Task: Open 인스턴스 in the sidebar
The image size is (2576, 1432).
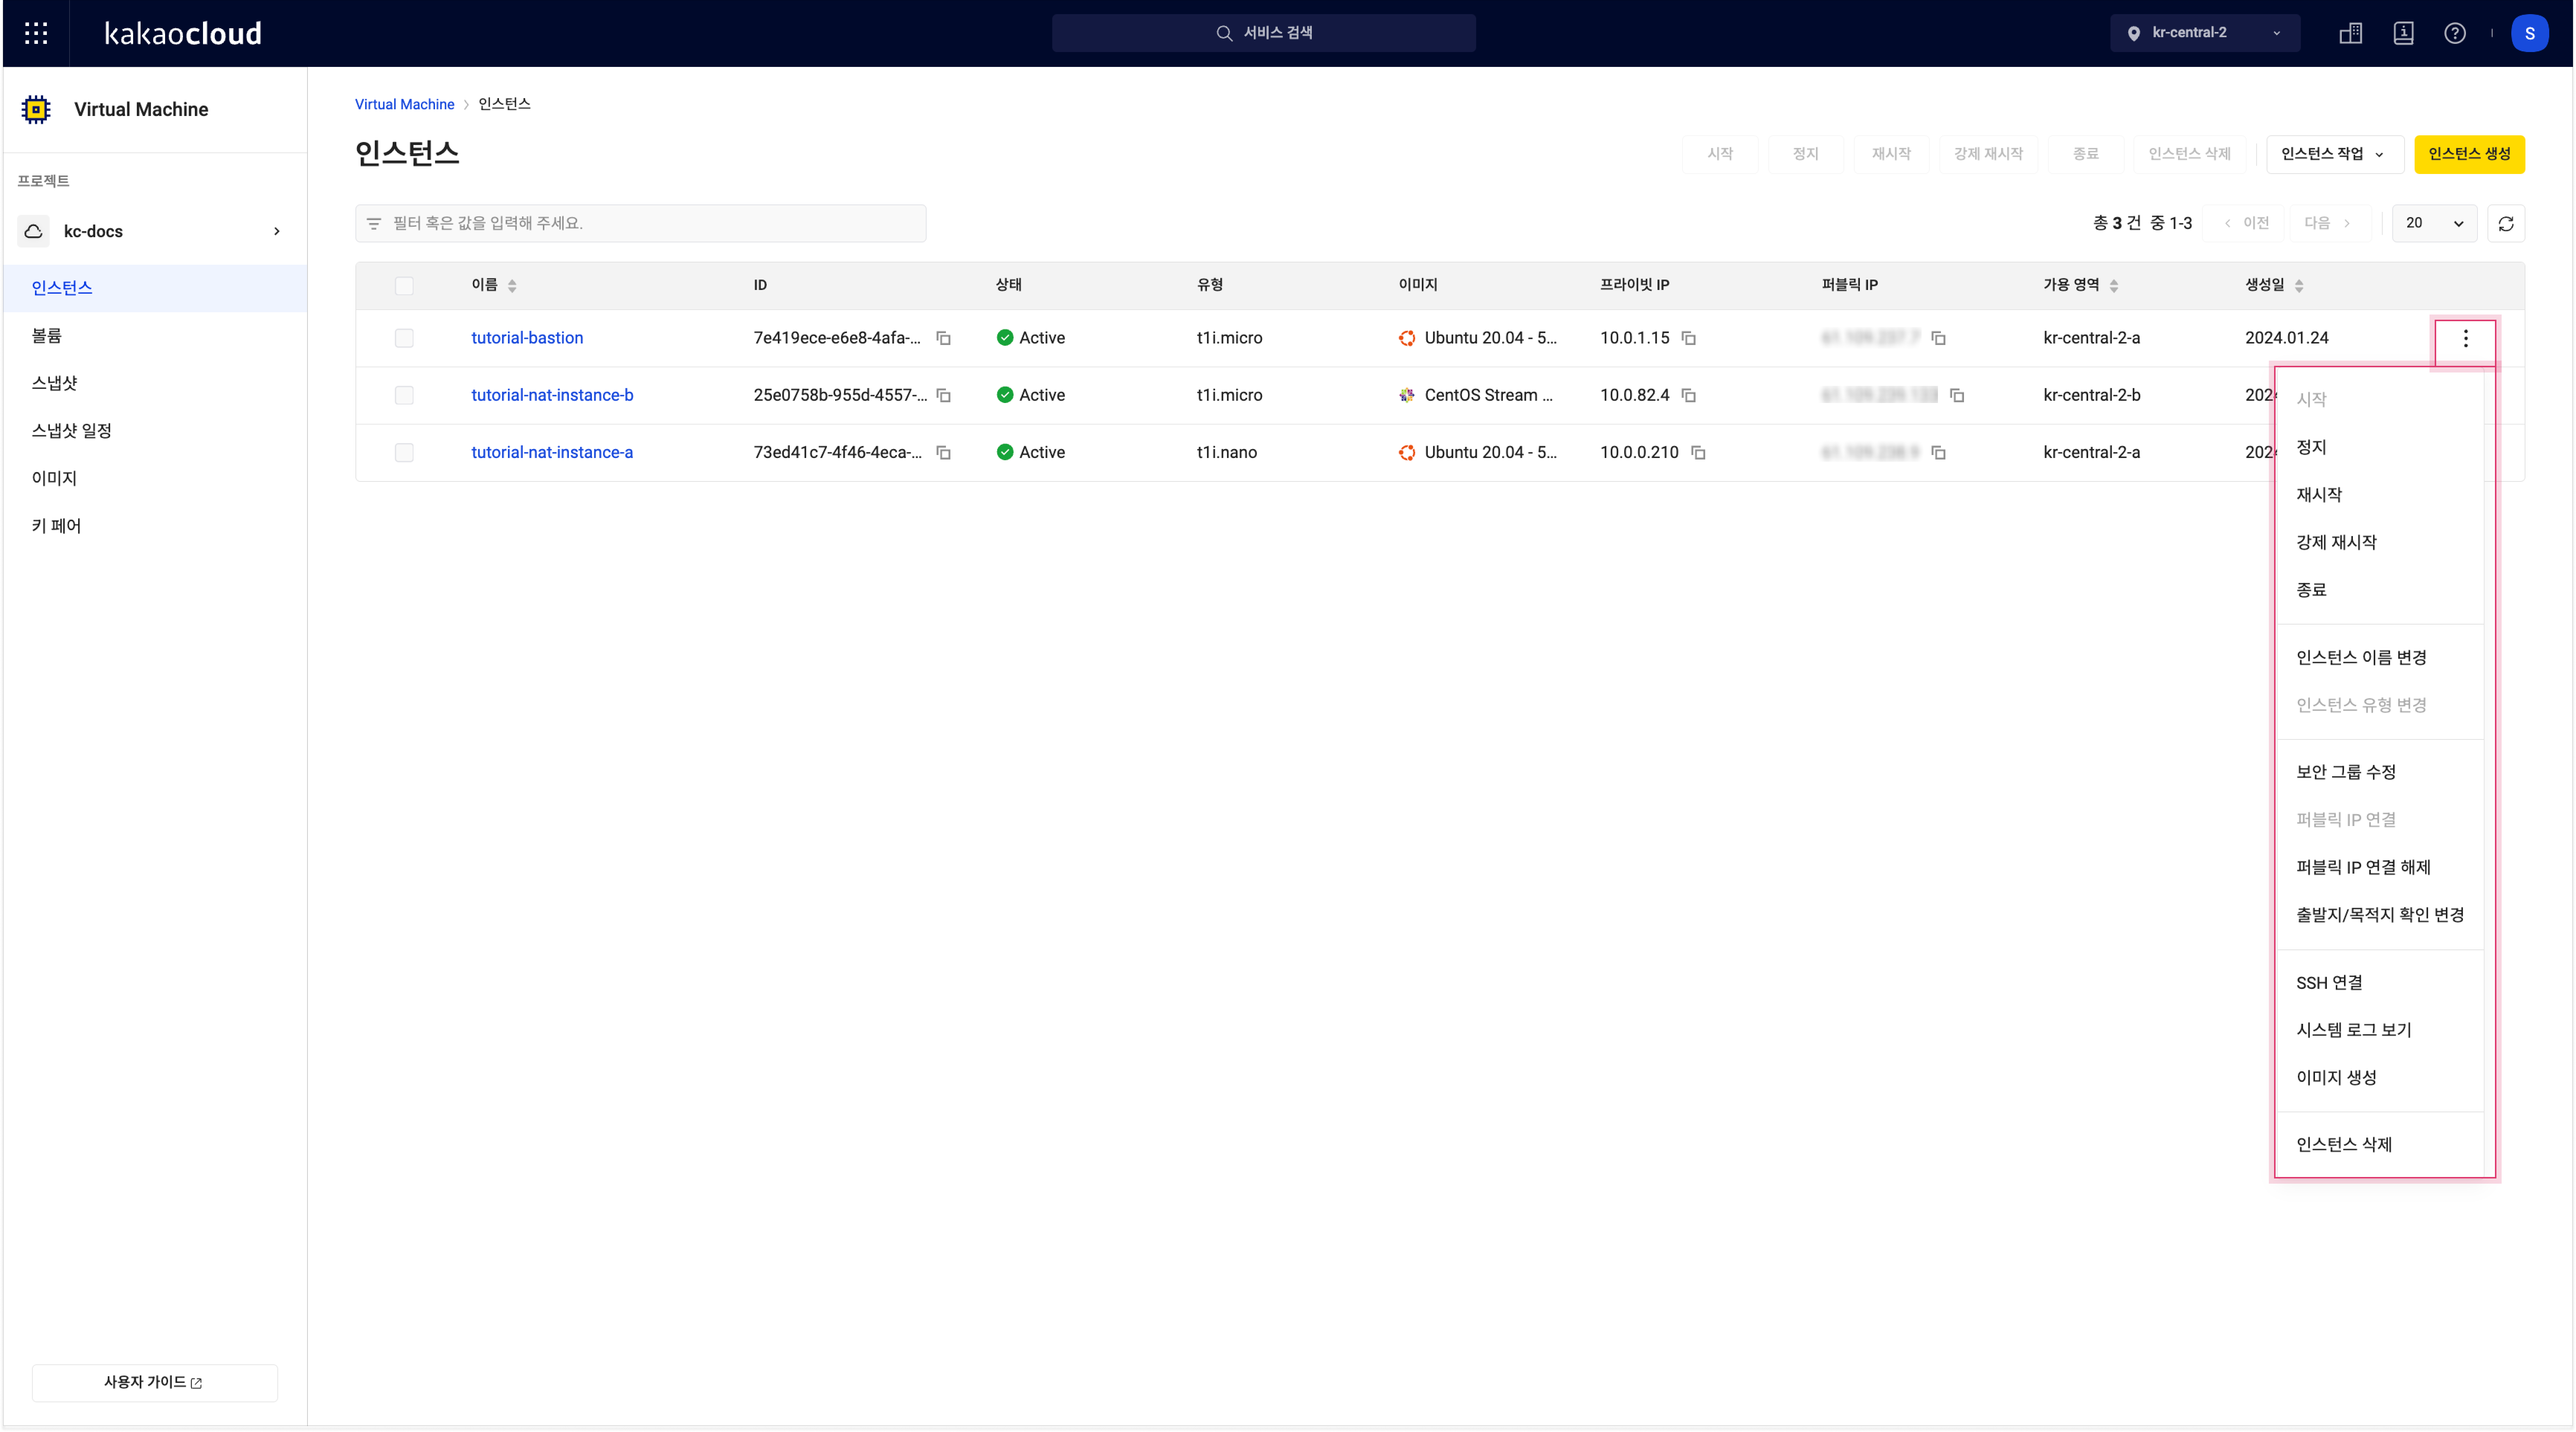Action: pyautogui.click(x=155, y=288)
